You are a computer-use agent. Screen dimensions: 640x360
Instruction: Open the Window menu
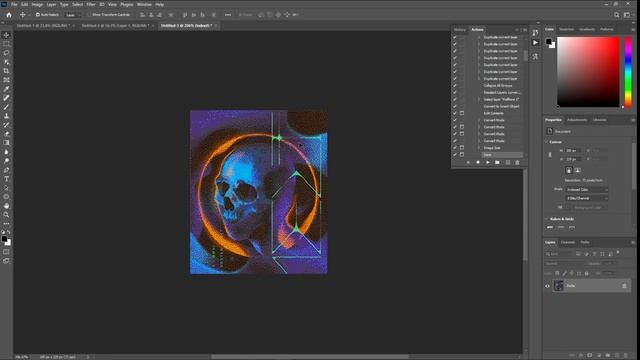click(144, 4)
